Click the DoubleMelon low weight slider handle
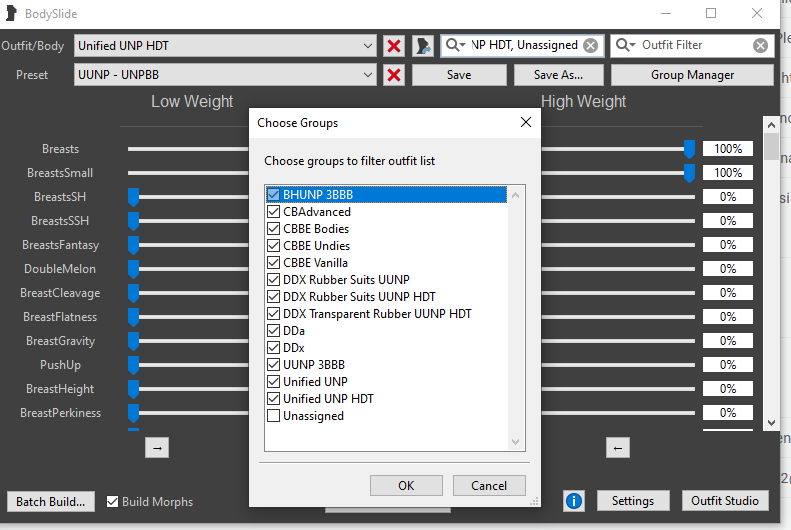The image size is (791, 530). click(133, 269)
